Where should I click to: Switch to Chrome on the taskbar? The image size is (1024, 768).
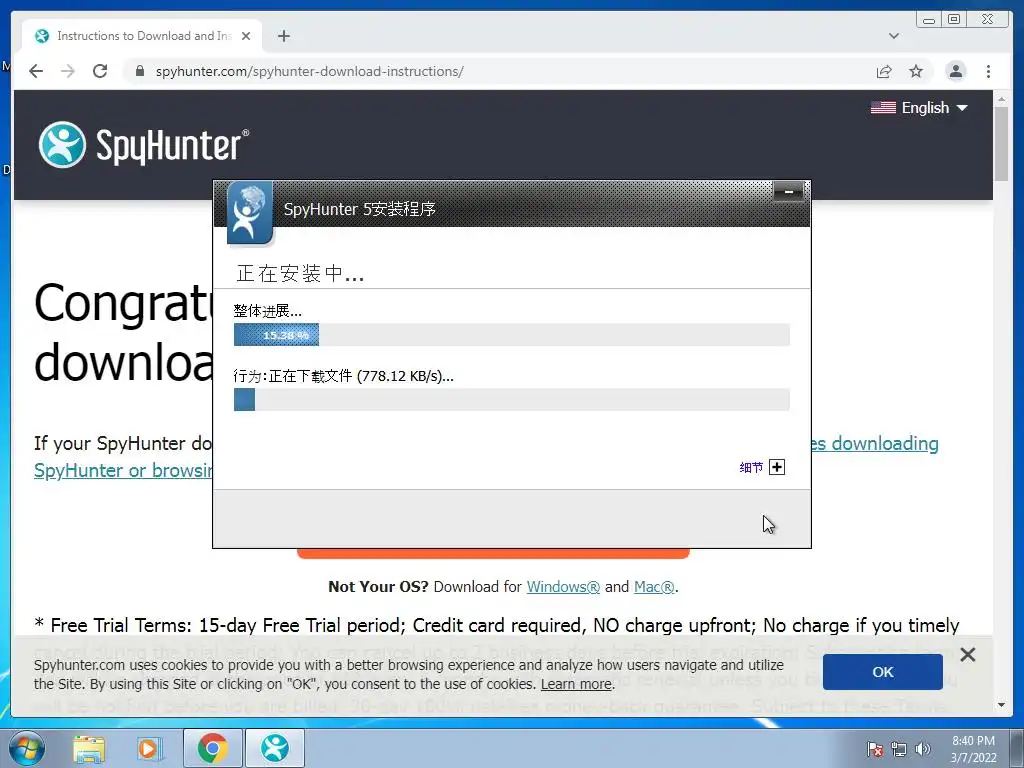point(213,748)
